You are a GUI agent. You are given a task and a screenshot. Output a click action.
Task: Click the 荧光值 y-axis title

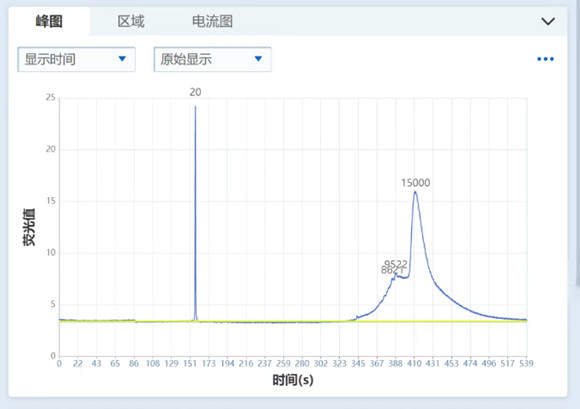click(29, 227)
